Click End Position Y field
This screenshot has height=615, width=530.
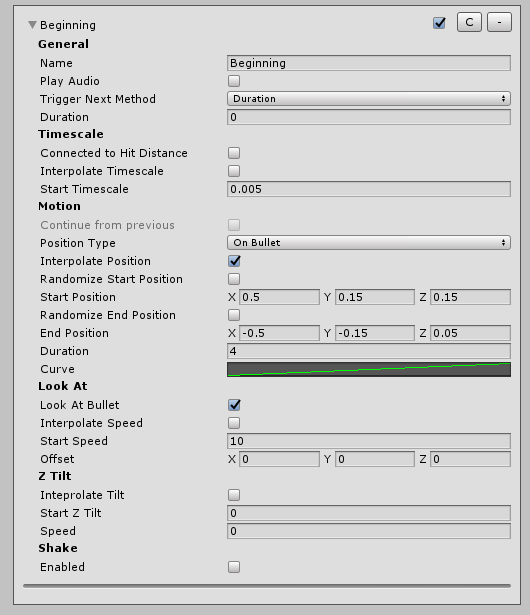tap(375, 333)
